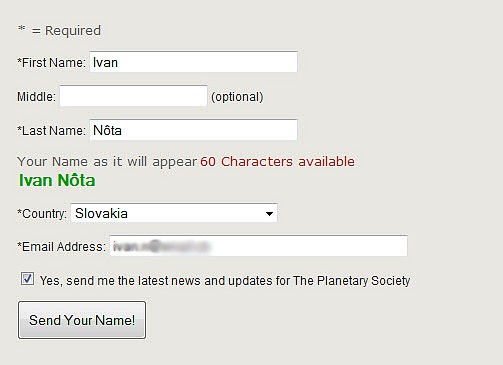
Task: Click the *Last Name: label
Action: pyautogui.click(x=51, y=131)
